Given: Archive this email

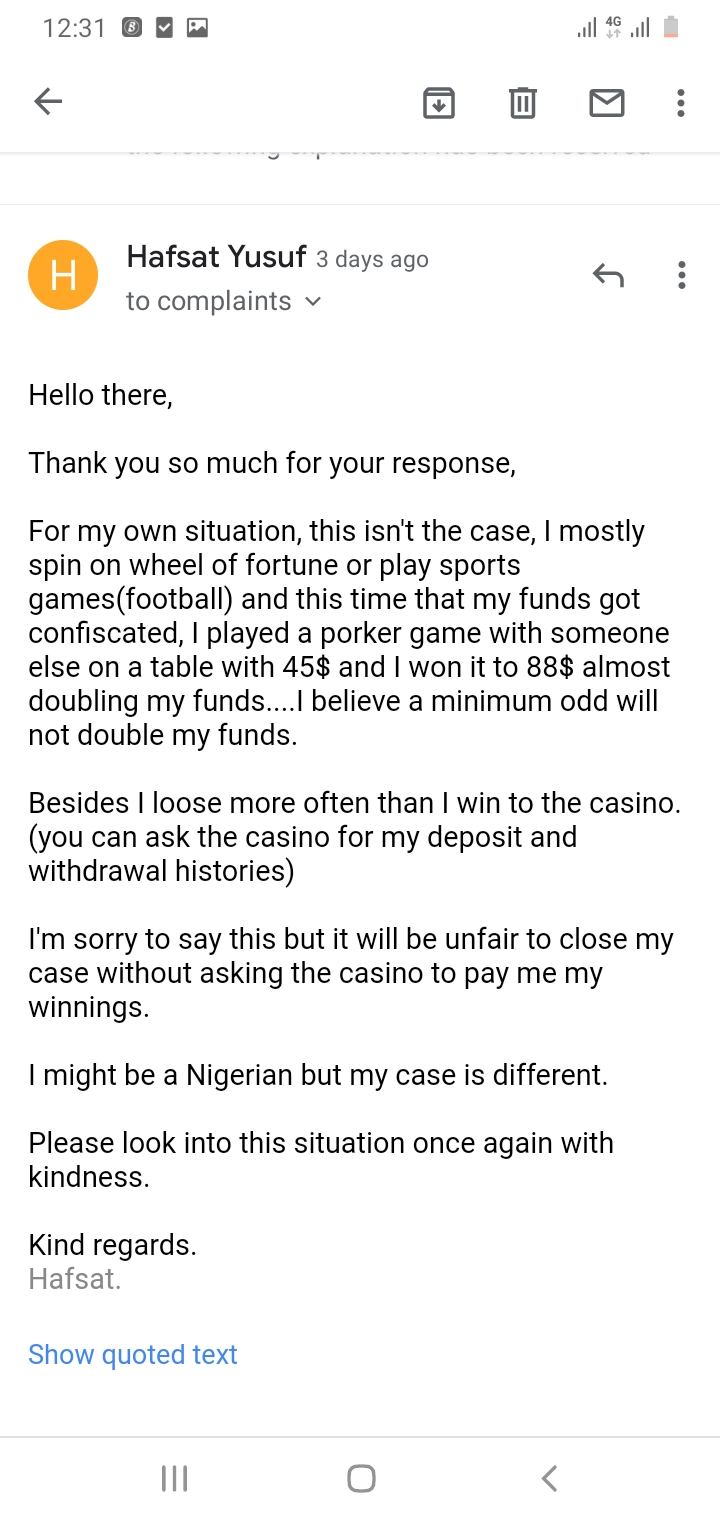Looking at the screenshot, I should [439, 102].
